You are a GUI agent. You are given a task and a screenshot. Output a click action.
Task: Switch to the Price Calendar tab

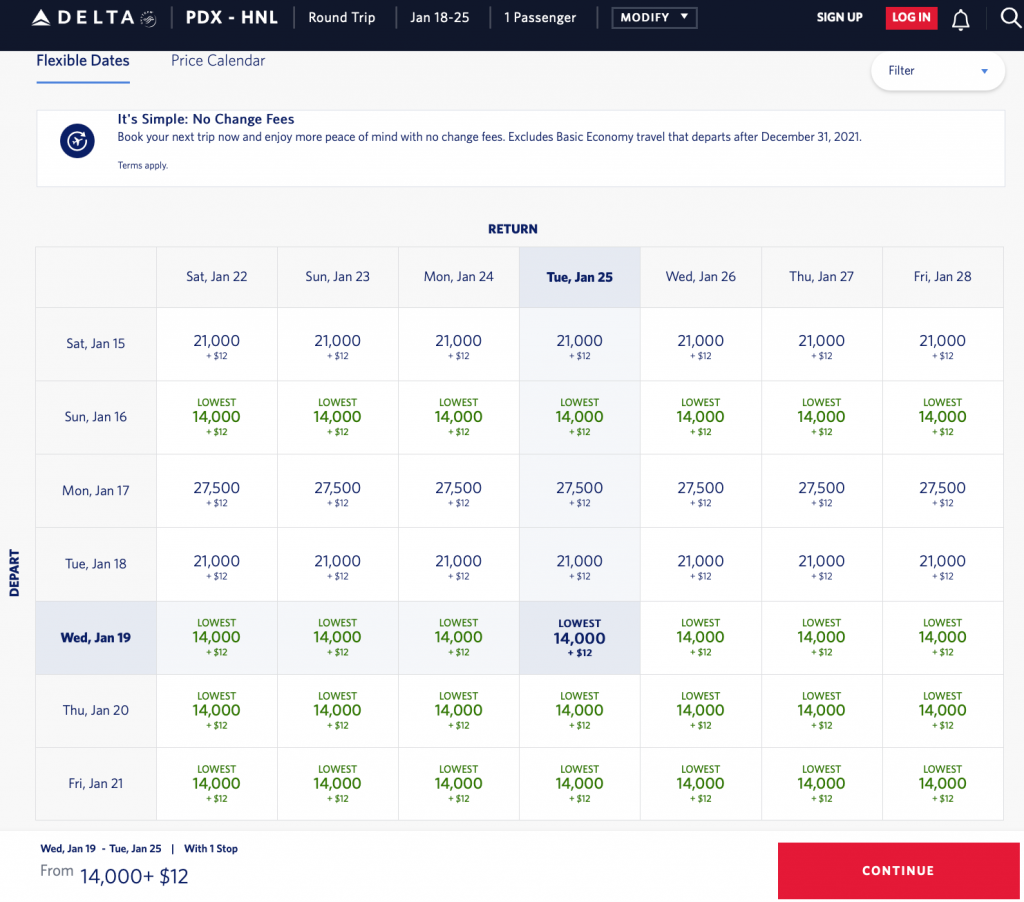pos(218,61)
